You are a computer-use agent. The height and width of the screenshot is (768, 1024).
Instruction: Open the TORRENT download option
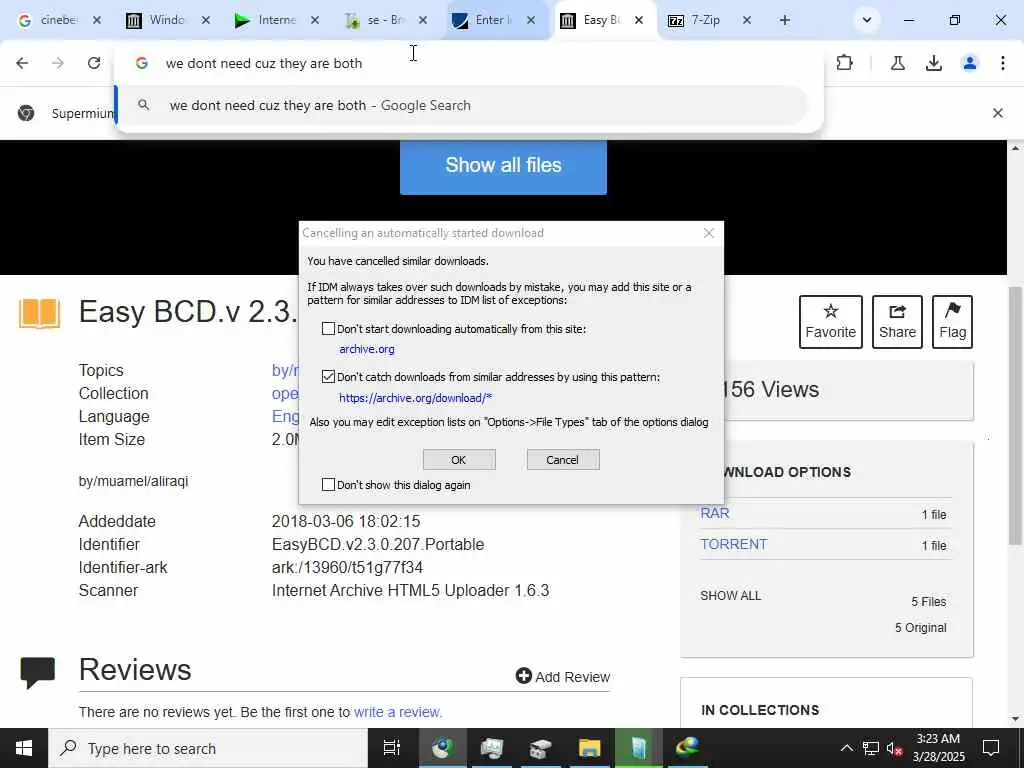tap(733, 544)
